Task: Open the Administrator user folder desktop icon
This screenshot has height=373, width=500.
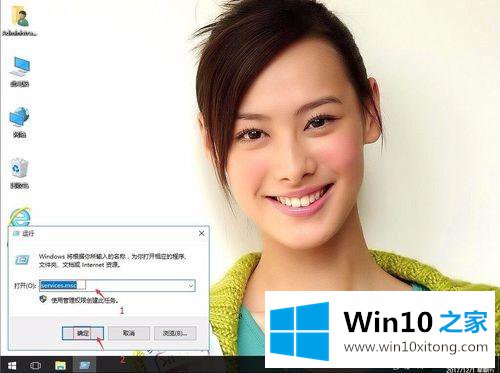Action: pos(20,21)
